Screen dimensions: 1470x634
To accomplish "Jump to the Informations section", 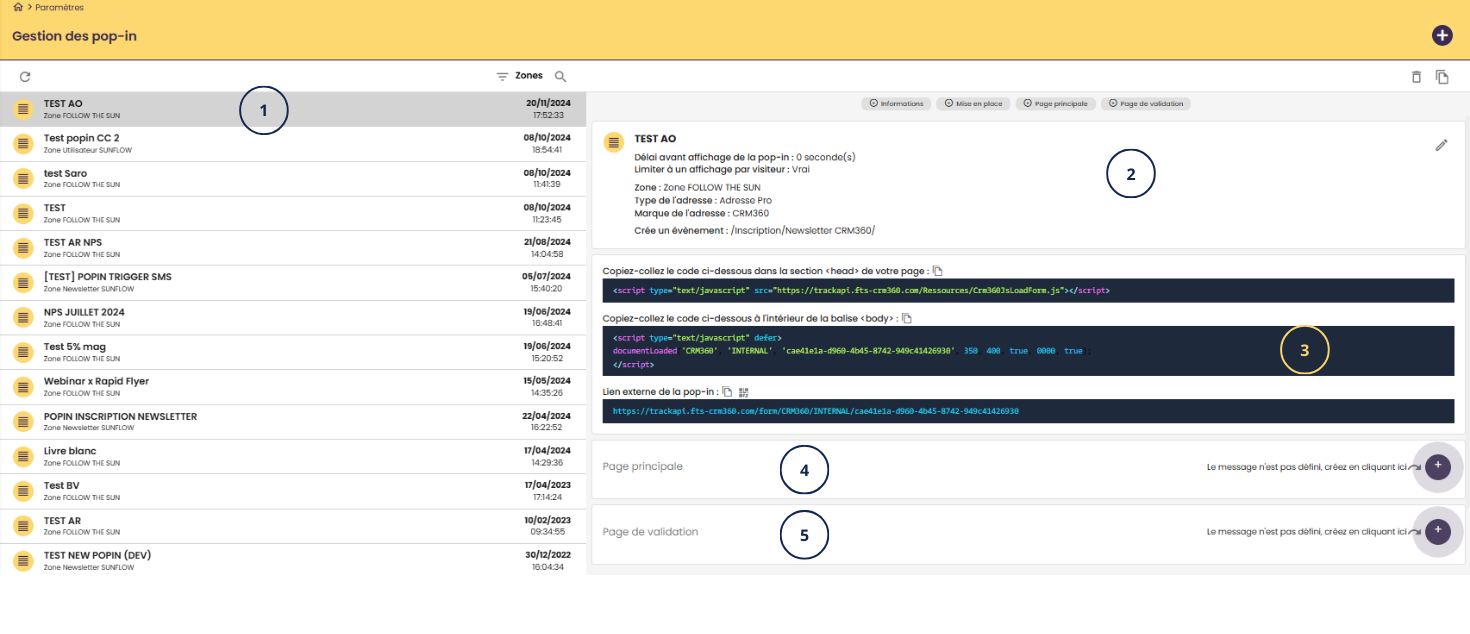I will (897, 103).
